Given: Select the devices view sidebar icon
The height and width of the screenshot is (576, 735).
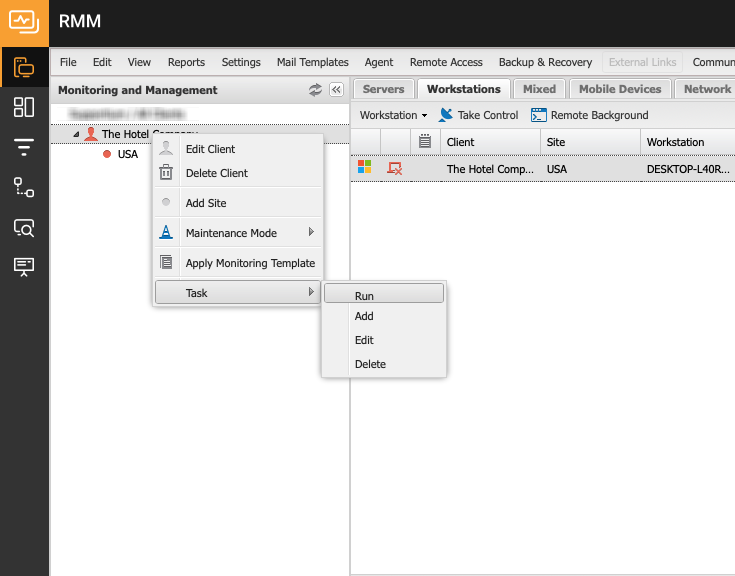Looking at the screenshot, I should click(24, 67).
